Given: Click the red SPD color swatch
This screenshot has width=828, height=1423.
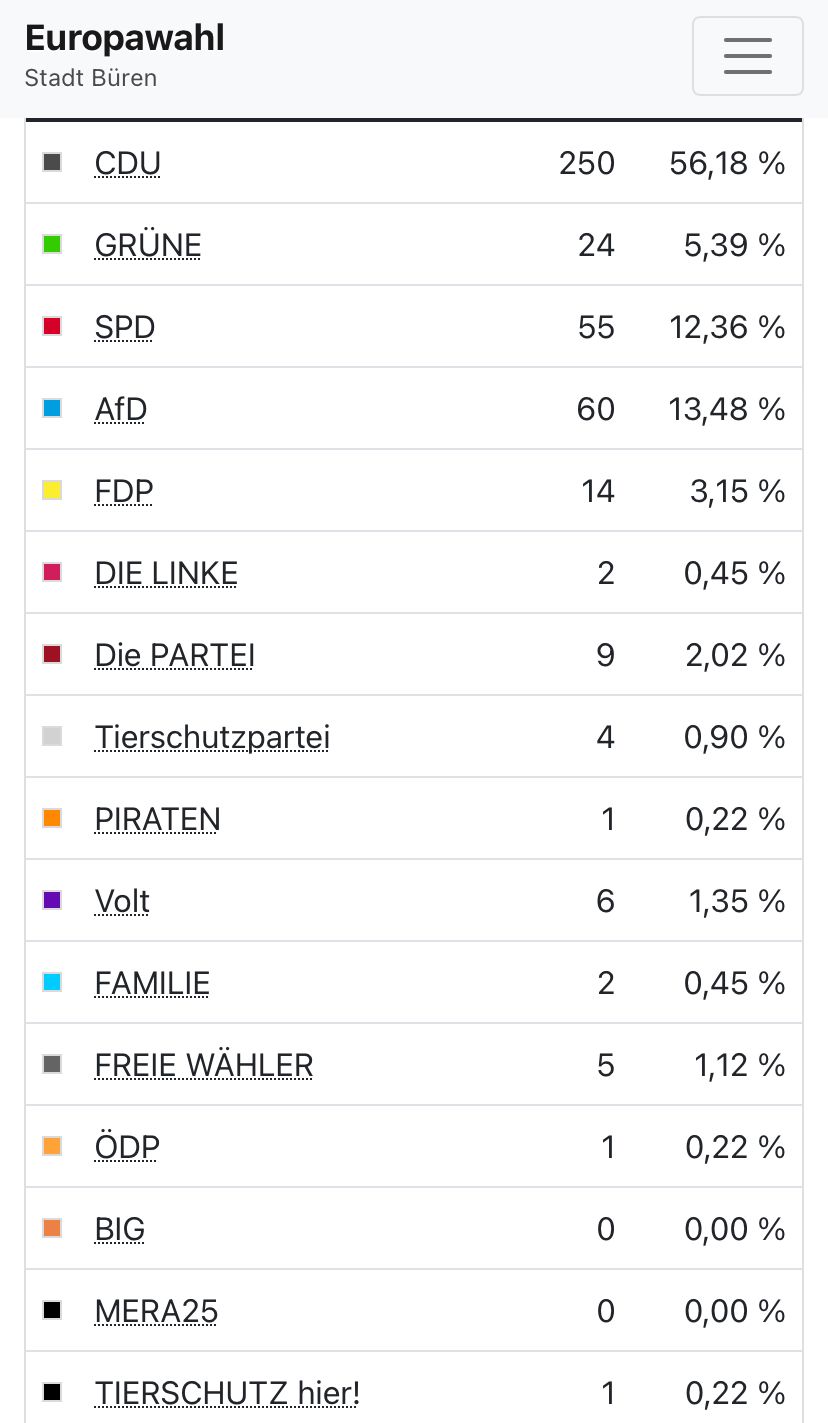Looking at the screenshot, I should pos(52,327).
